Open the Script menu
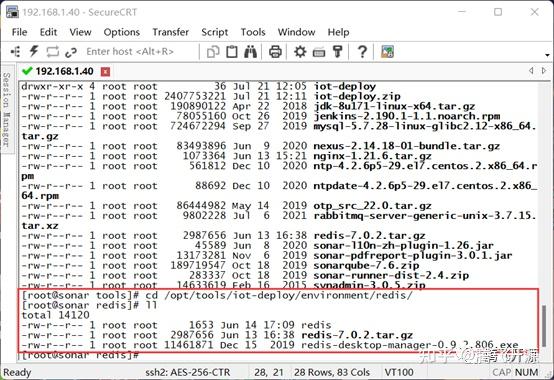The width and height of the screenshot is (554, 380). click(x=214, y=32)
